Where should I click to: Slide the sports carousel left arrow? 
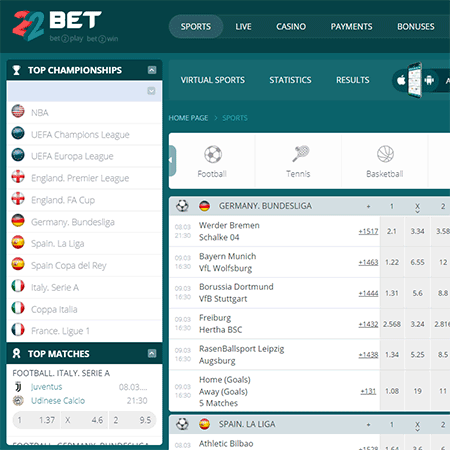(172, 160)
